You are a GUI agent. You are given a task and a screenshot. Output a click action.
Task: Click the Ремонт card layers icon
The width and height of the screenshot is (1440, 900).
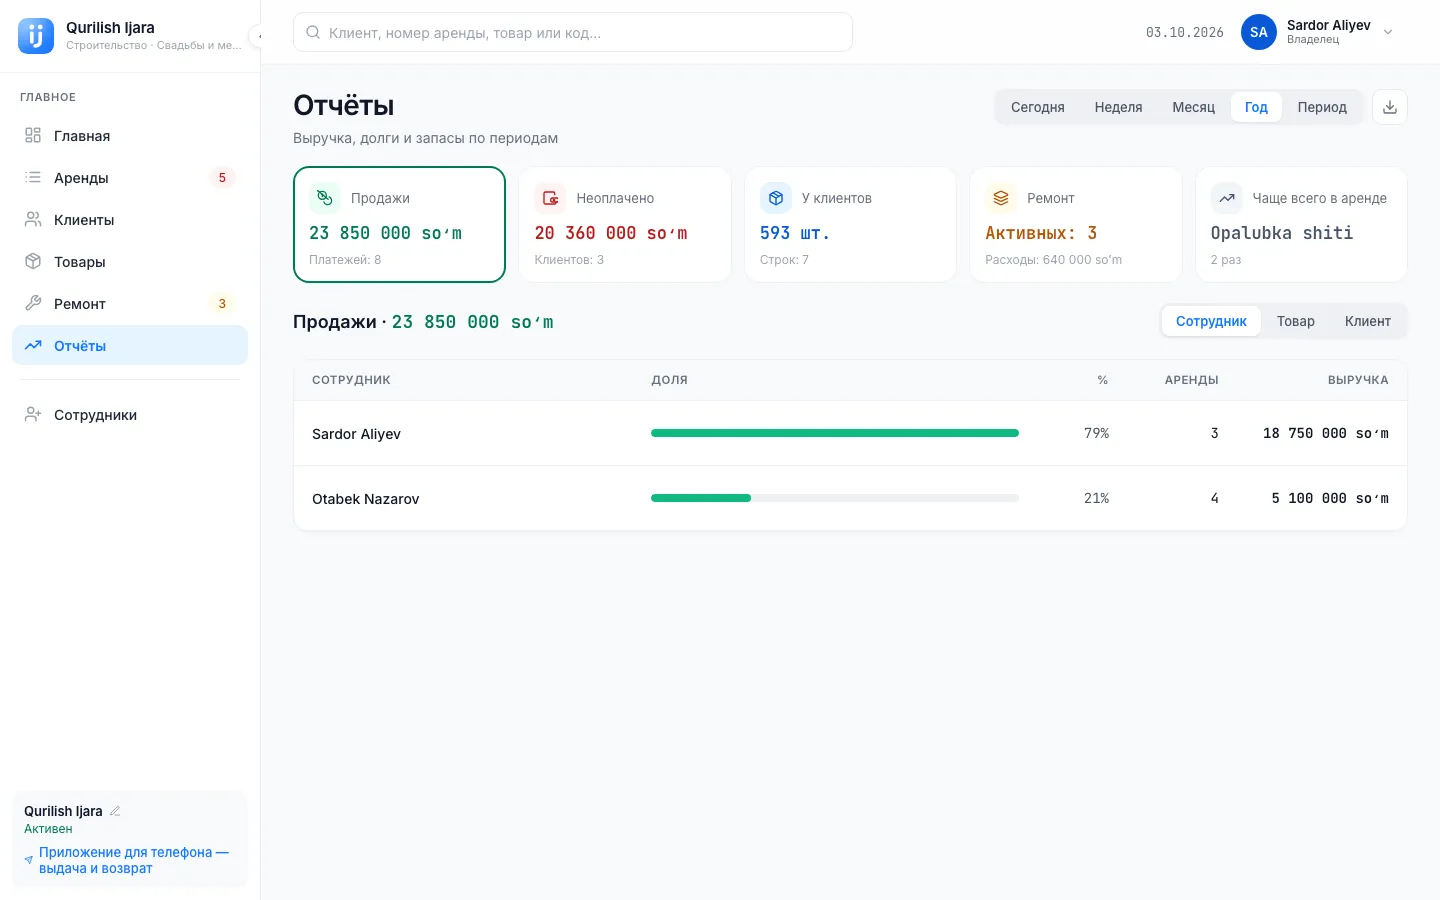(1001, 198)
